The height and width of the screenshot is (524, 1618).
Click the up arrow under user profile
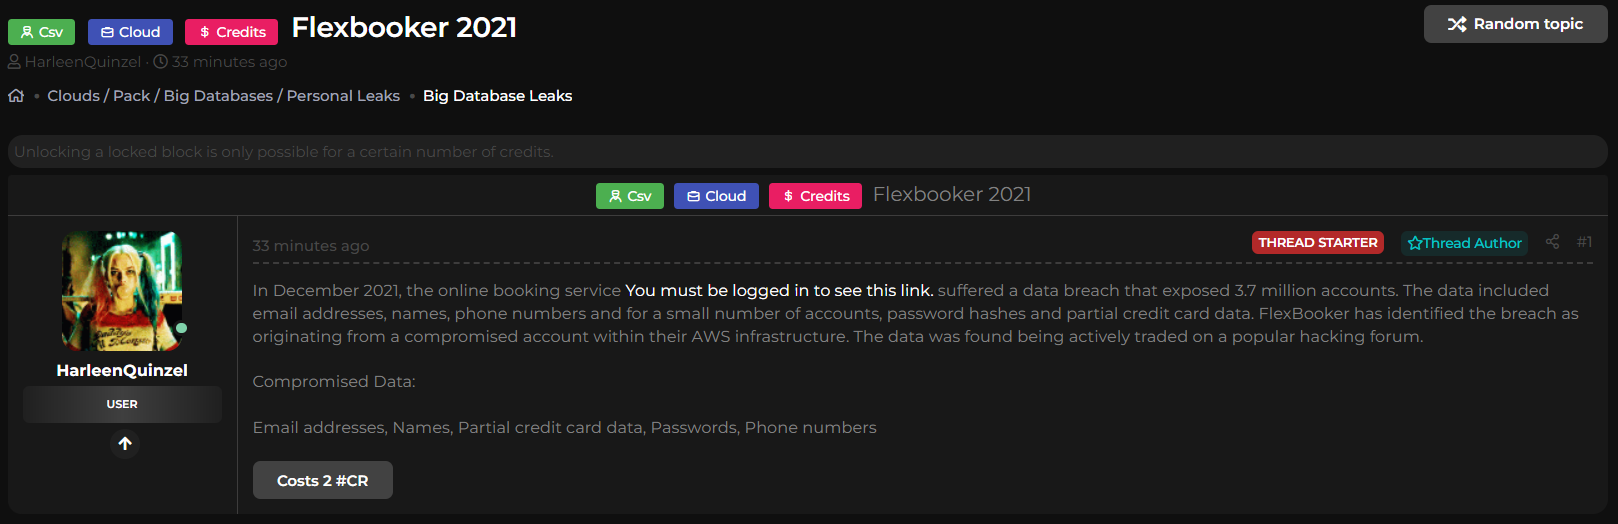click(x=125, y=443)
